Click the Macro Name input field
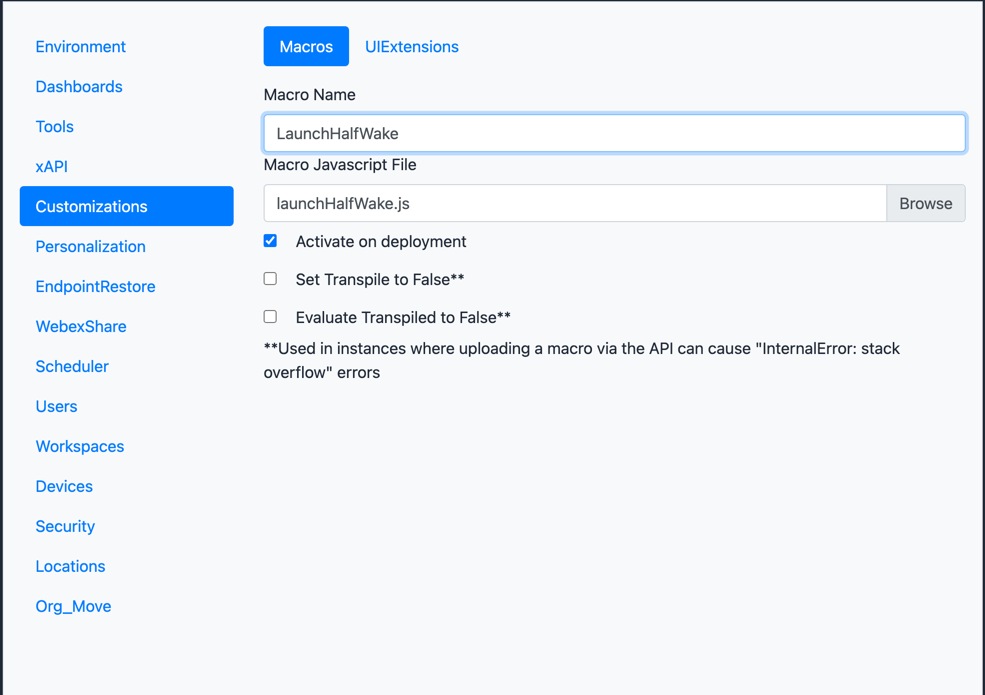Screen dimensions: 985x695 pyautogui.click(x=614, y=134)
